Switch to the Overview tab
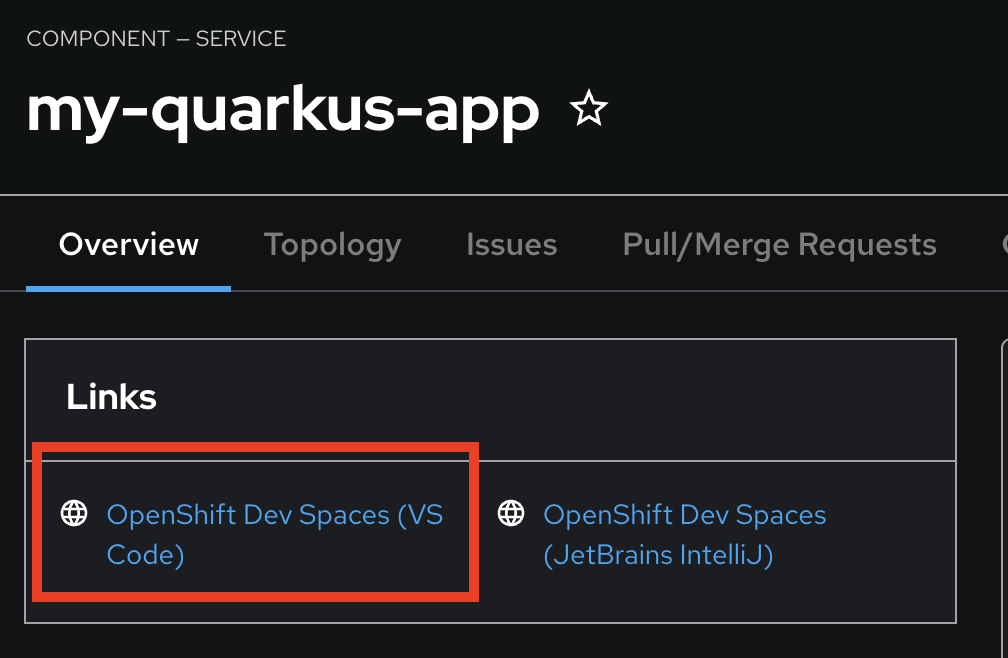Screen dimensions: 1008x658 click(129, 245)
